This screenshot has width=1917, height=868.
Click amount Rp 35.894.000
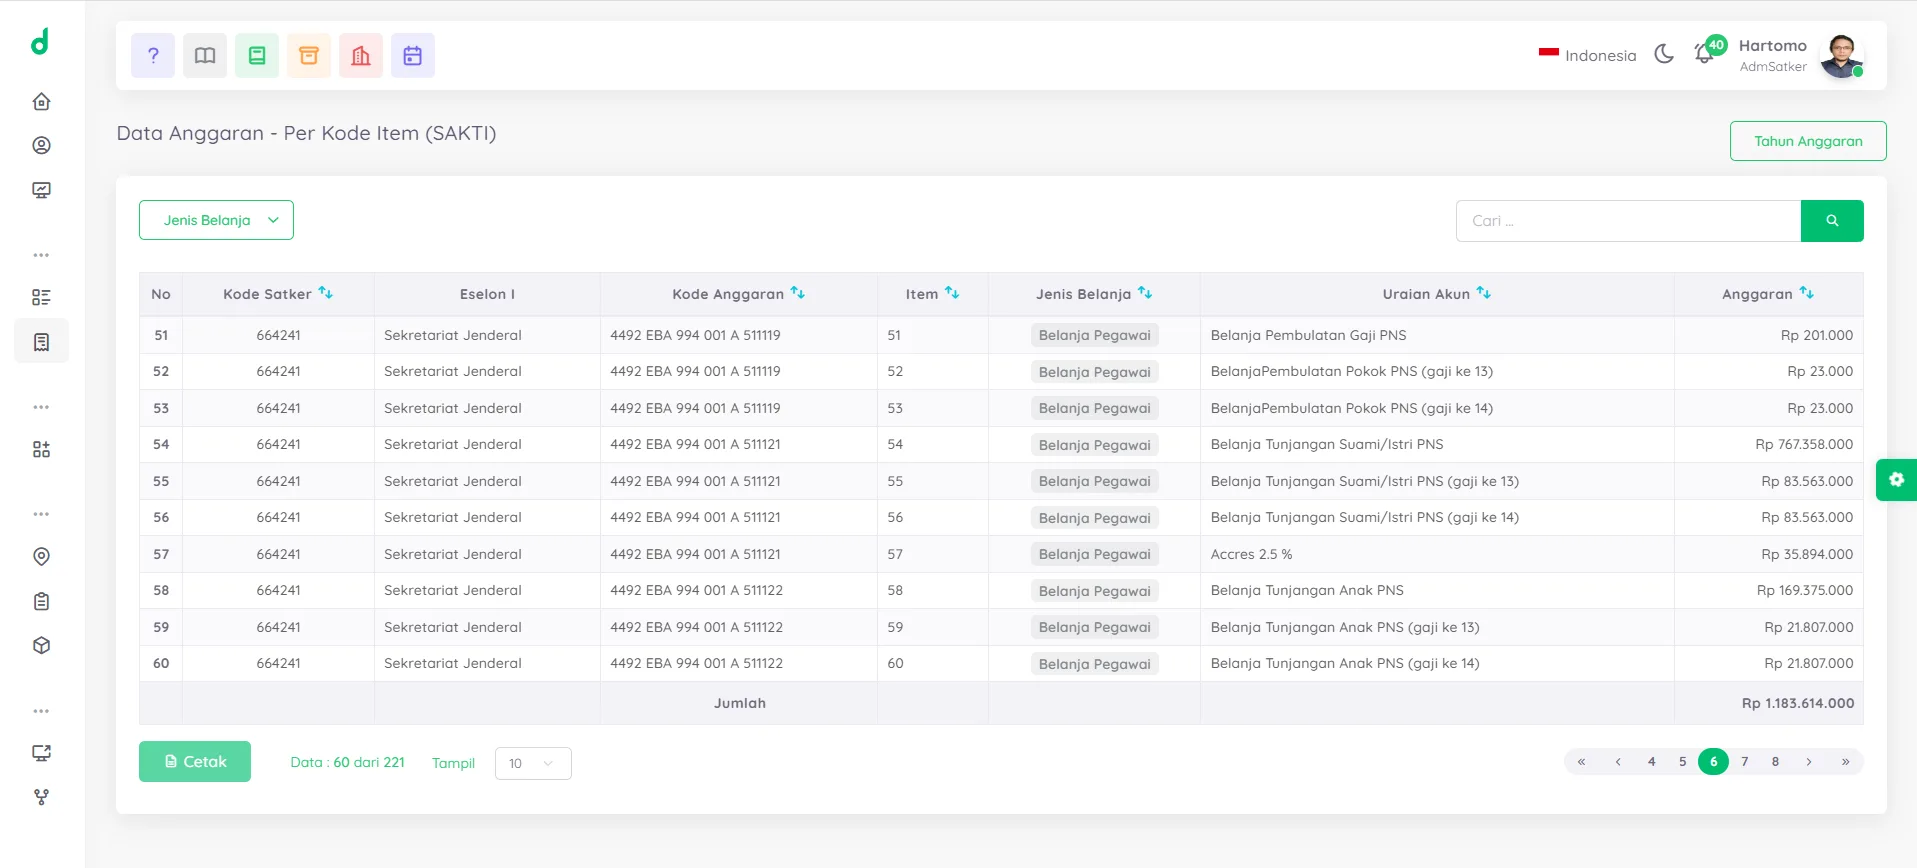pos(1807,554)
